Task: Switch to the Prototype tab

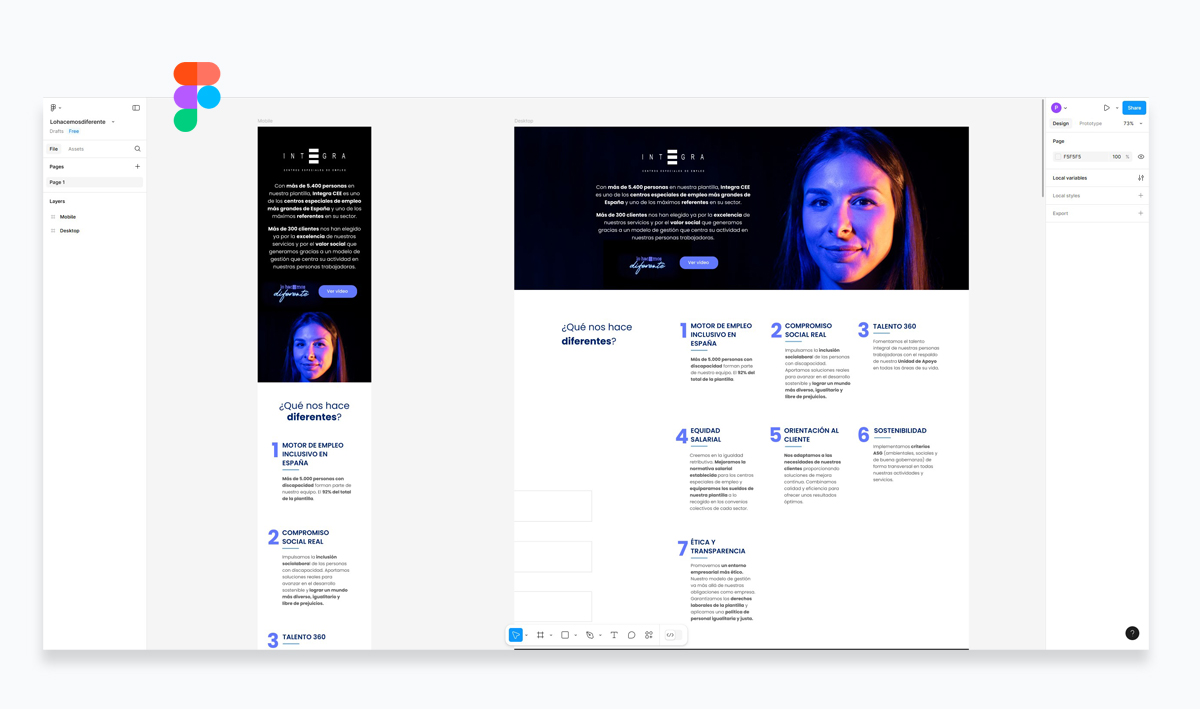Action: tap(1090, 123)
